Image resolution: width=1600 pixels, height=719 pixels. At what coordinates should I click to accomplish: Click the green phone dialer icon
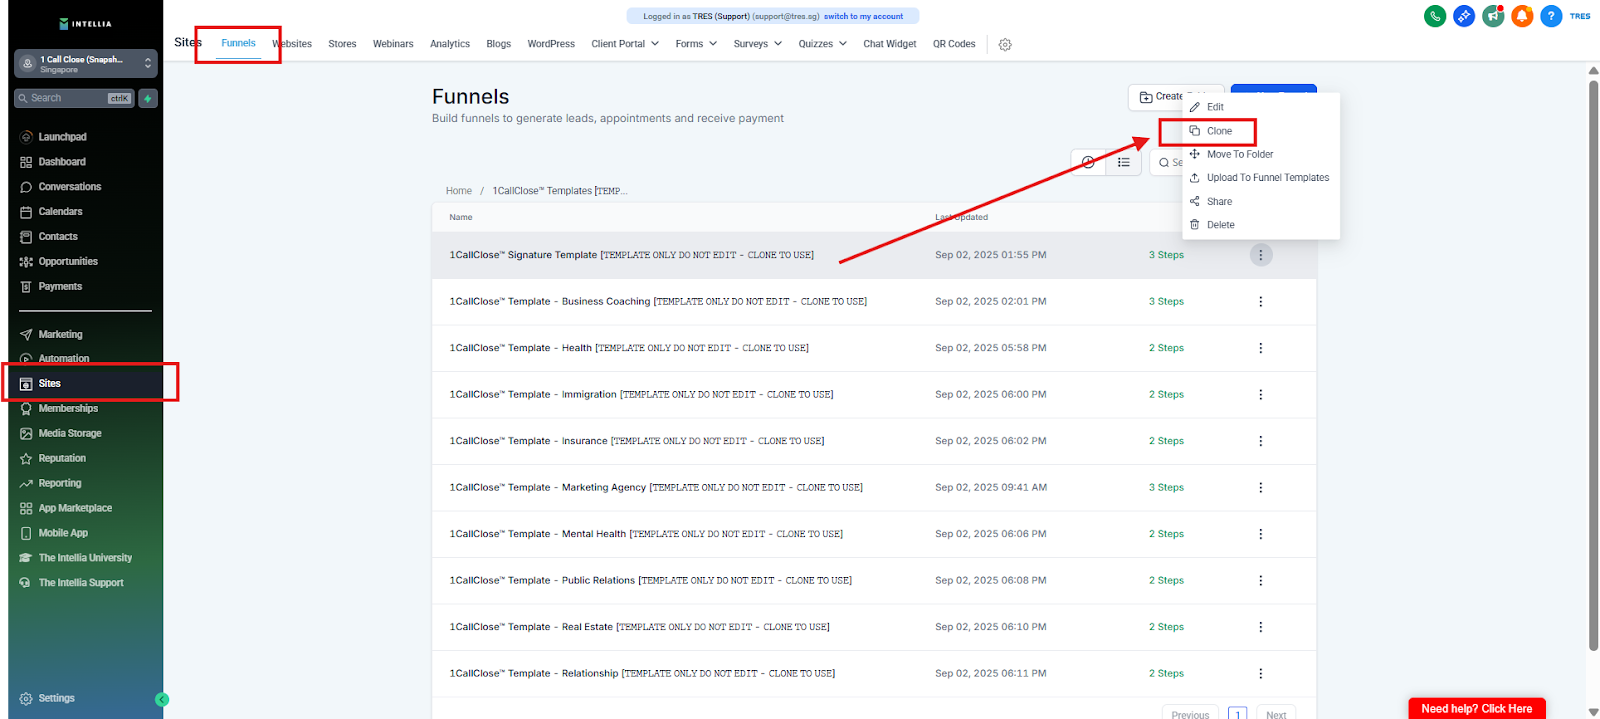(1435, 16)
